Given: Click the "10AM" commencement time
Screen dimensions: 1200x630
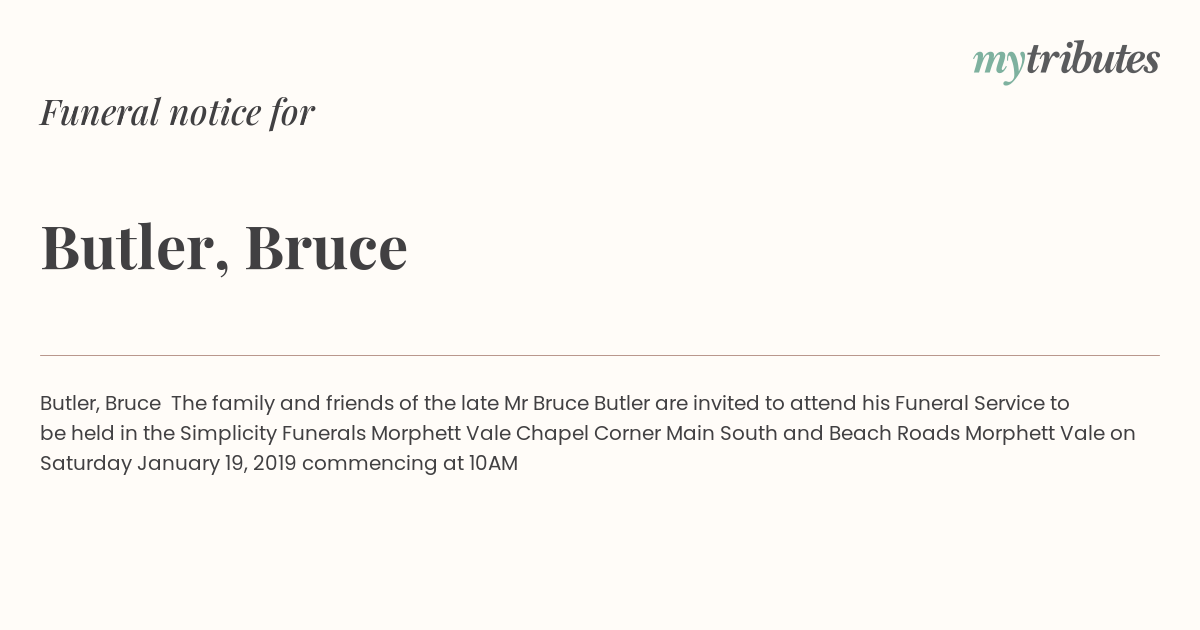Looking at the screenshot, I should (493, 464).
